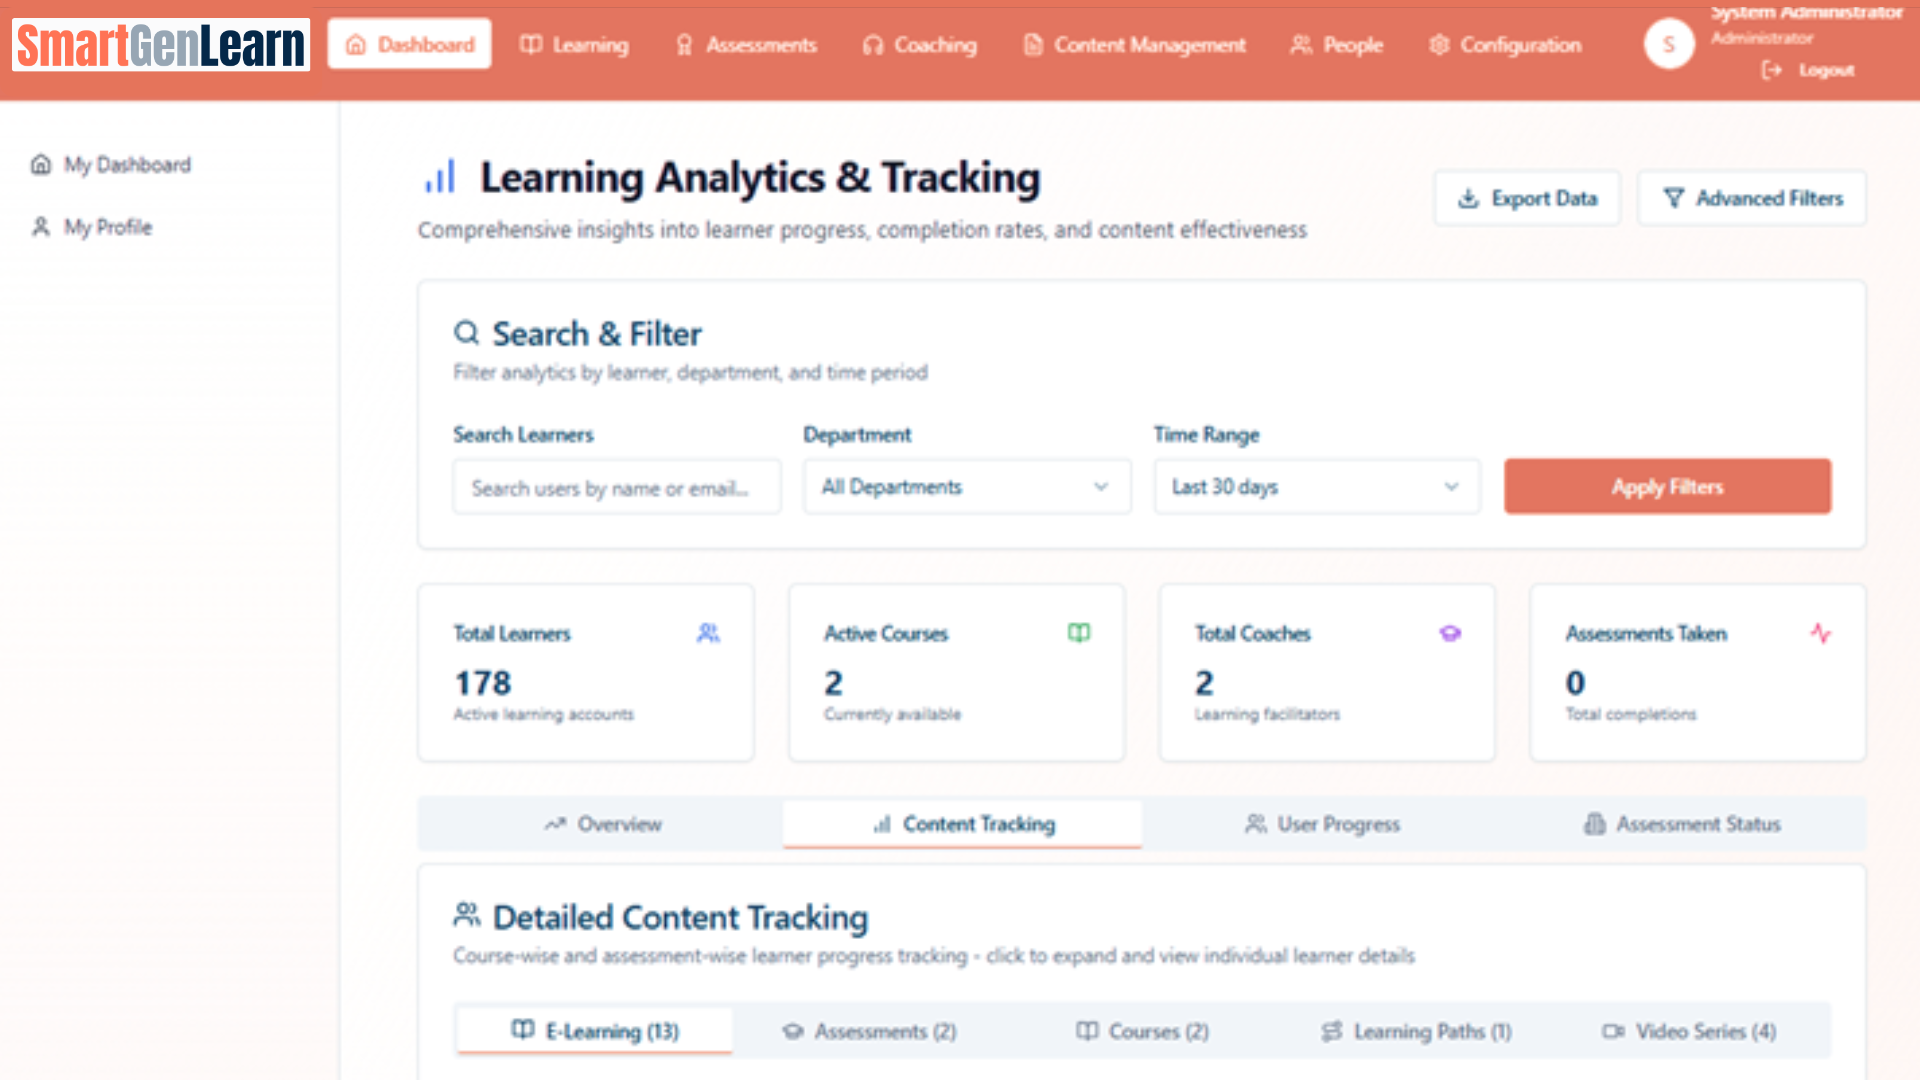
Task: Click the home icon beside My Dashboard
Action: pyautogui.click(x=41, y=164)
